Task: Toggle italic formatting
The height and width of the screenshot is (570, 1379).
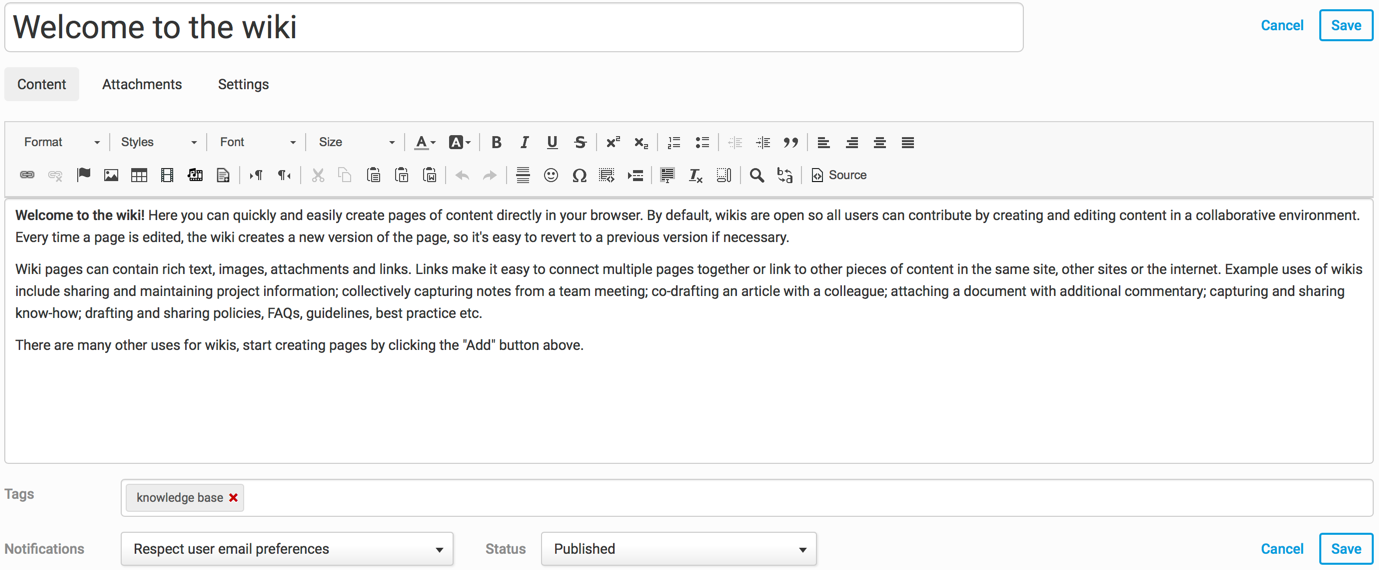Action: 524,142
